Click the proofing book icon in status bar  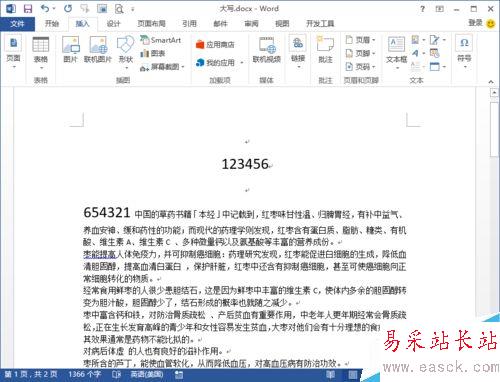(x=117, y=375)
